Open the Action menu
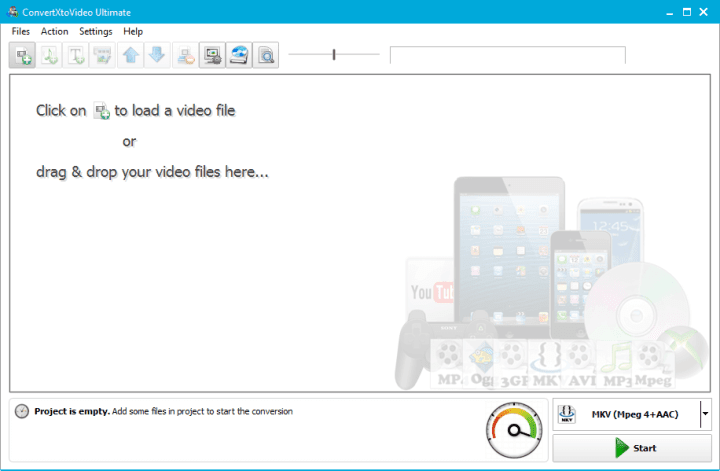Image resolution: width=720 pixels, height=471 pixels. pyautogui.click(x=54, y=31)
